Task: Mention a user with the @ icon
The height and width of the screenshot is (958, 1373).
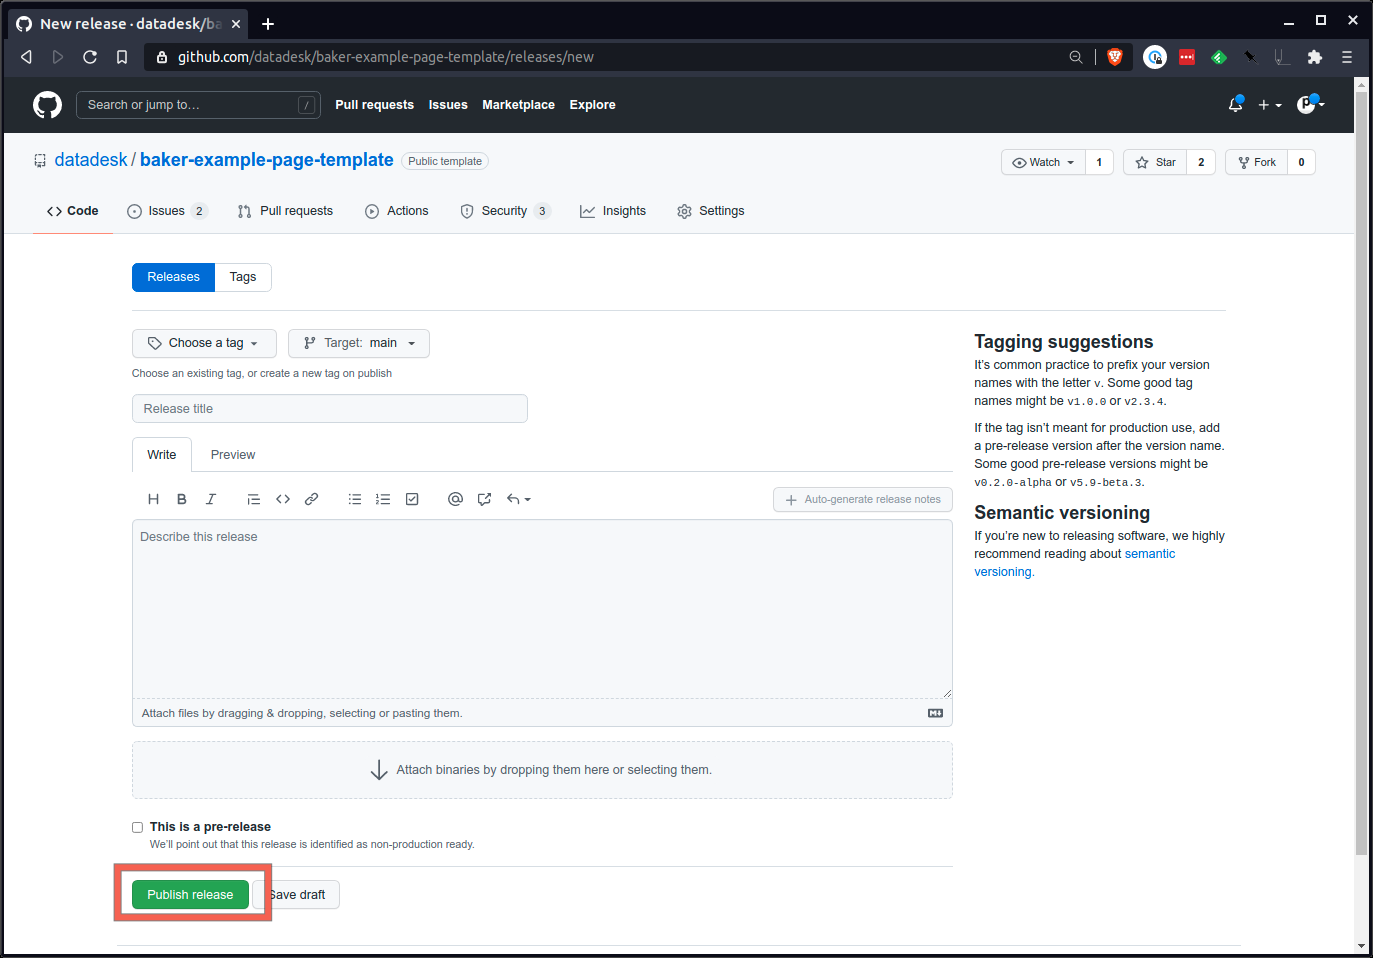Action: click(x=455, y=499)
